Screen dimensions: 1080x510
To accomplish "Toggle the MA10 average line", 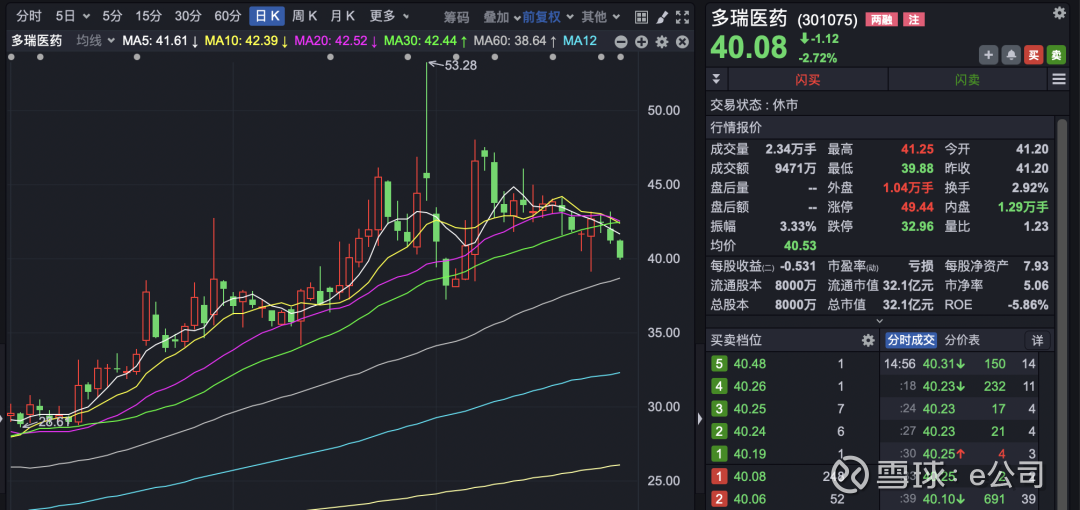I will (x=246, y=41).
